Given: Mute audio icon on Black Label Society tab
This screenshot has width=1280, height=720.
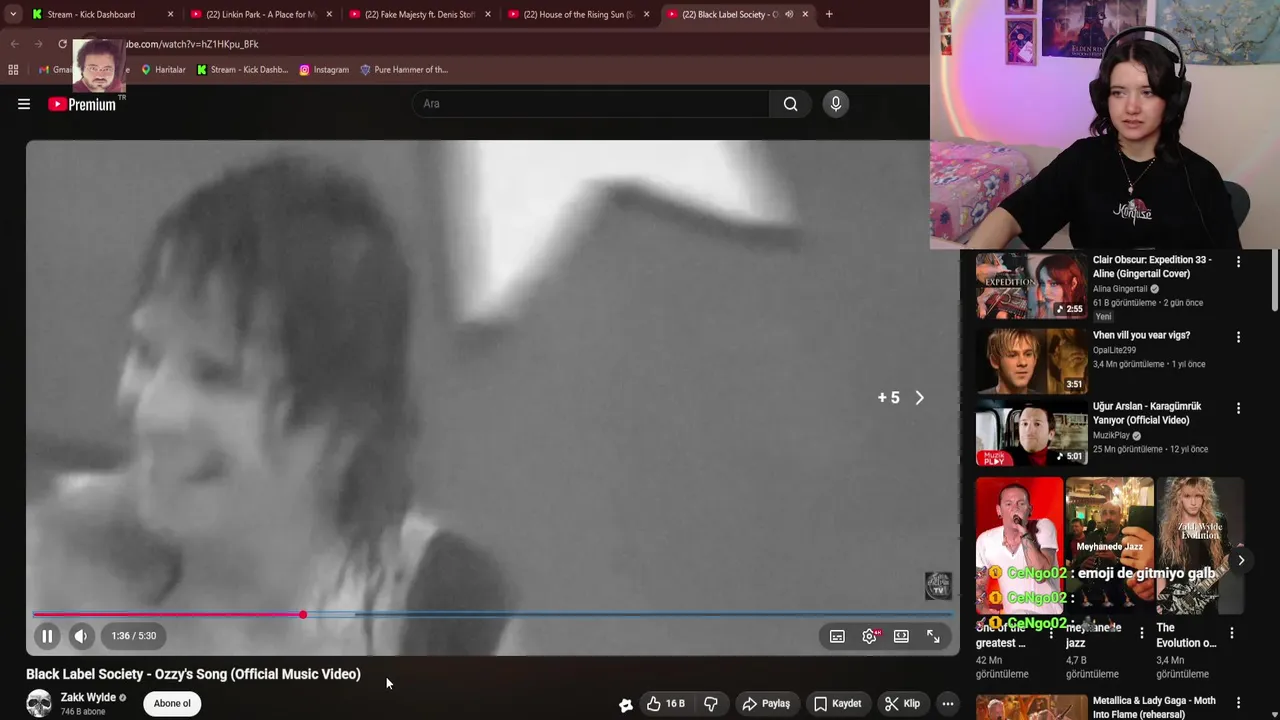Looking at the screenshot, I should (x=789, y=14).
